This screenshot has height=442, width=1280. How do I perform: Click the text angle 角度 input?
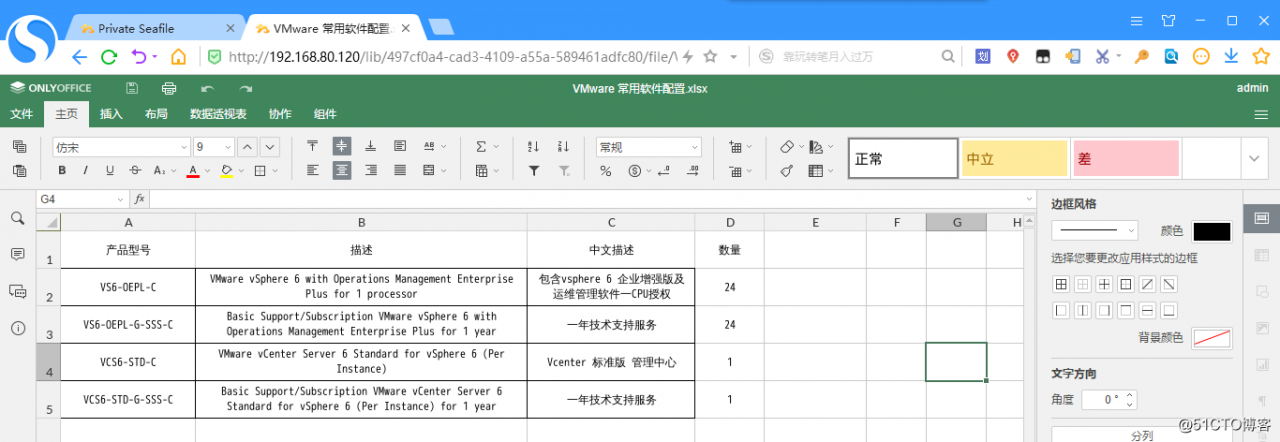(x=1108, y=400)
